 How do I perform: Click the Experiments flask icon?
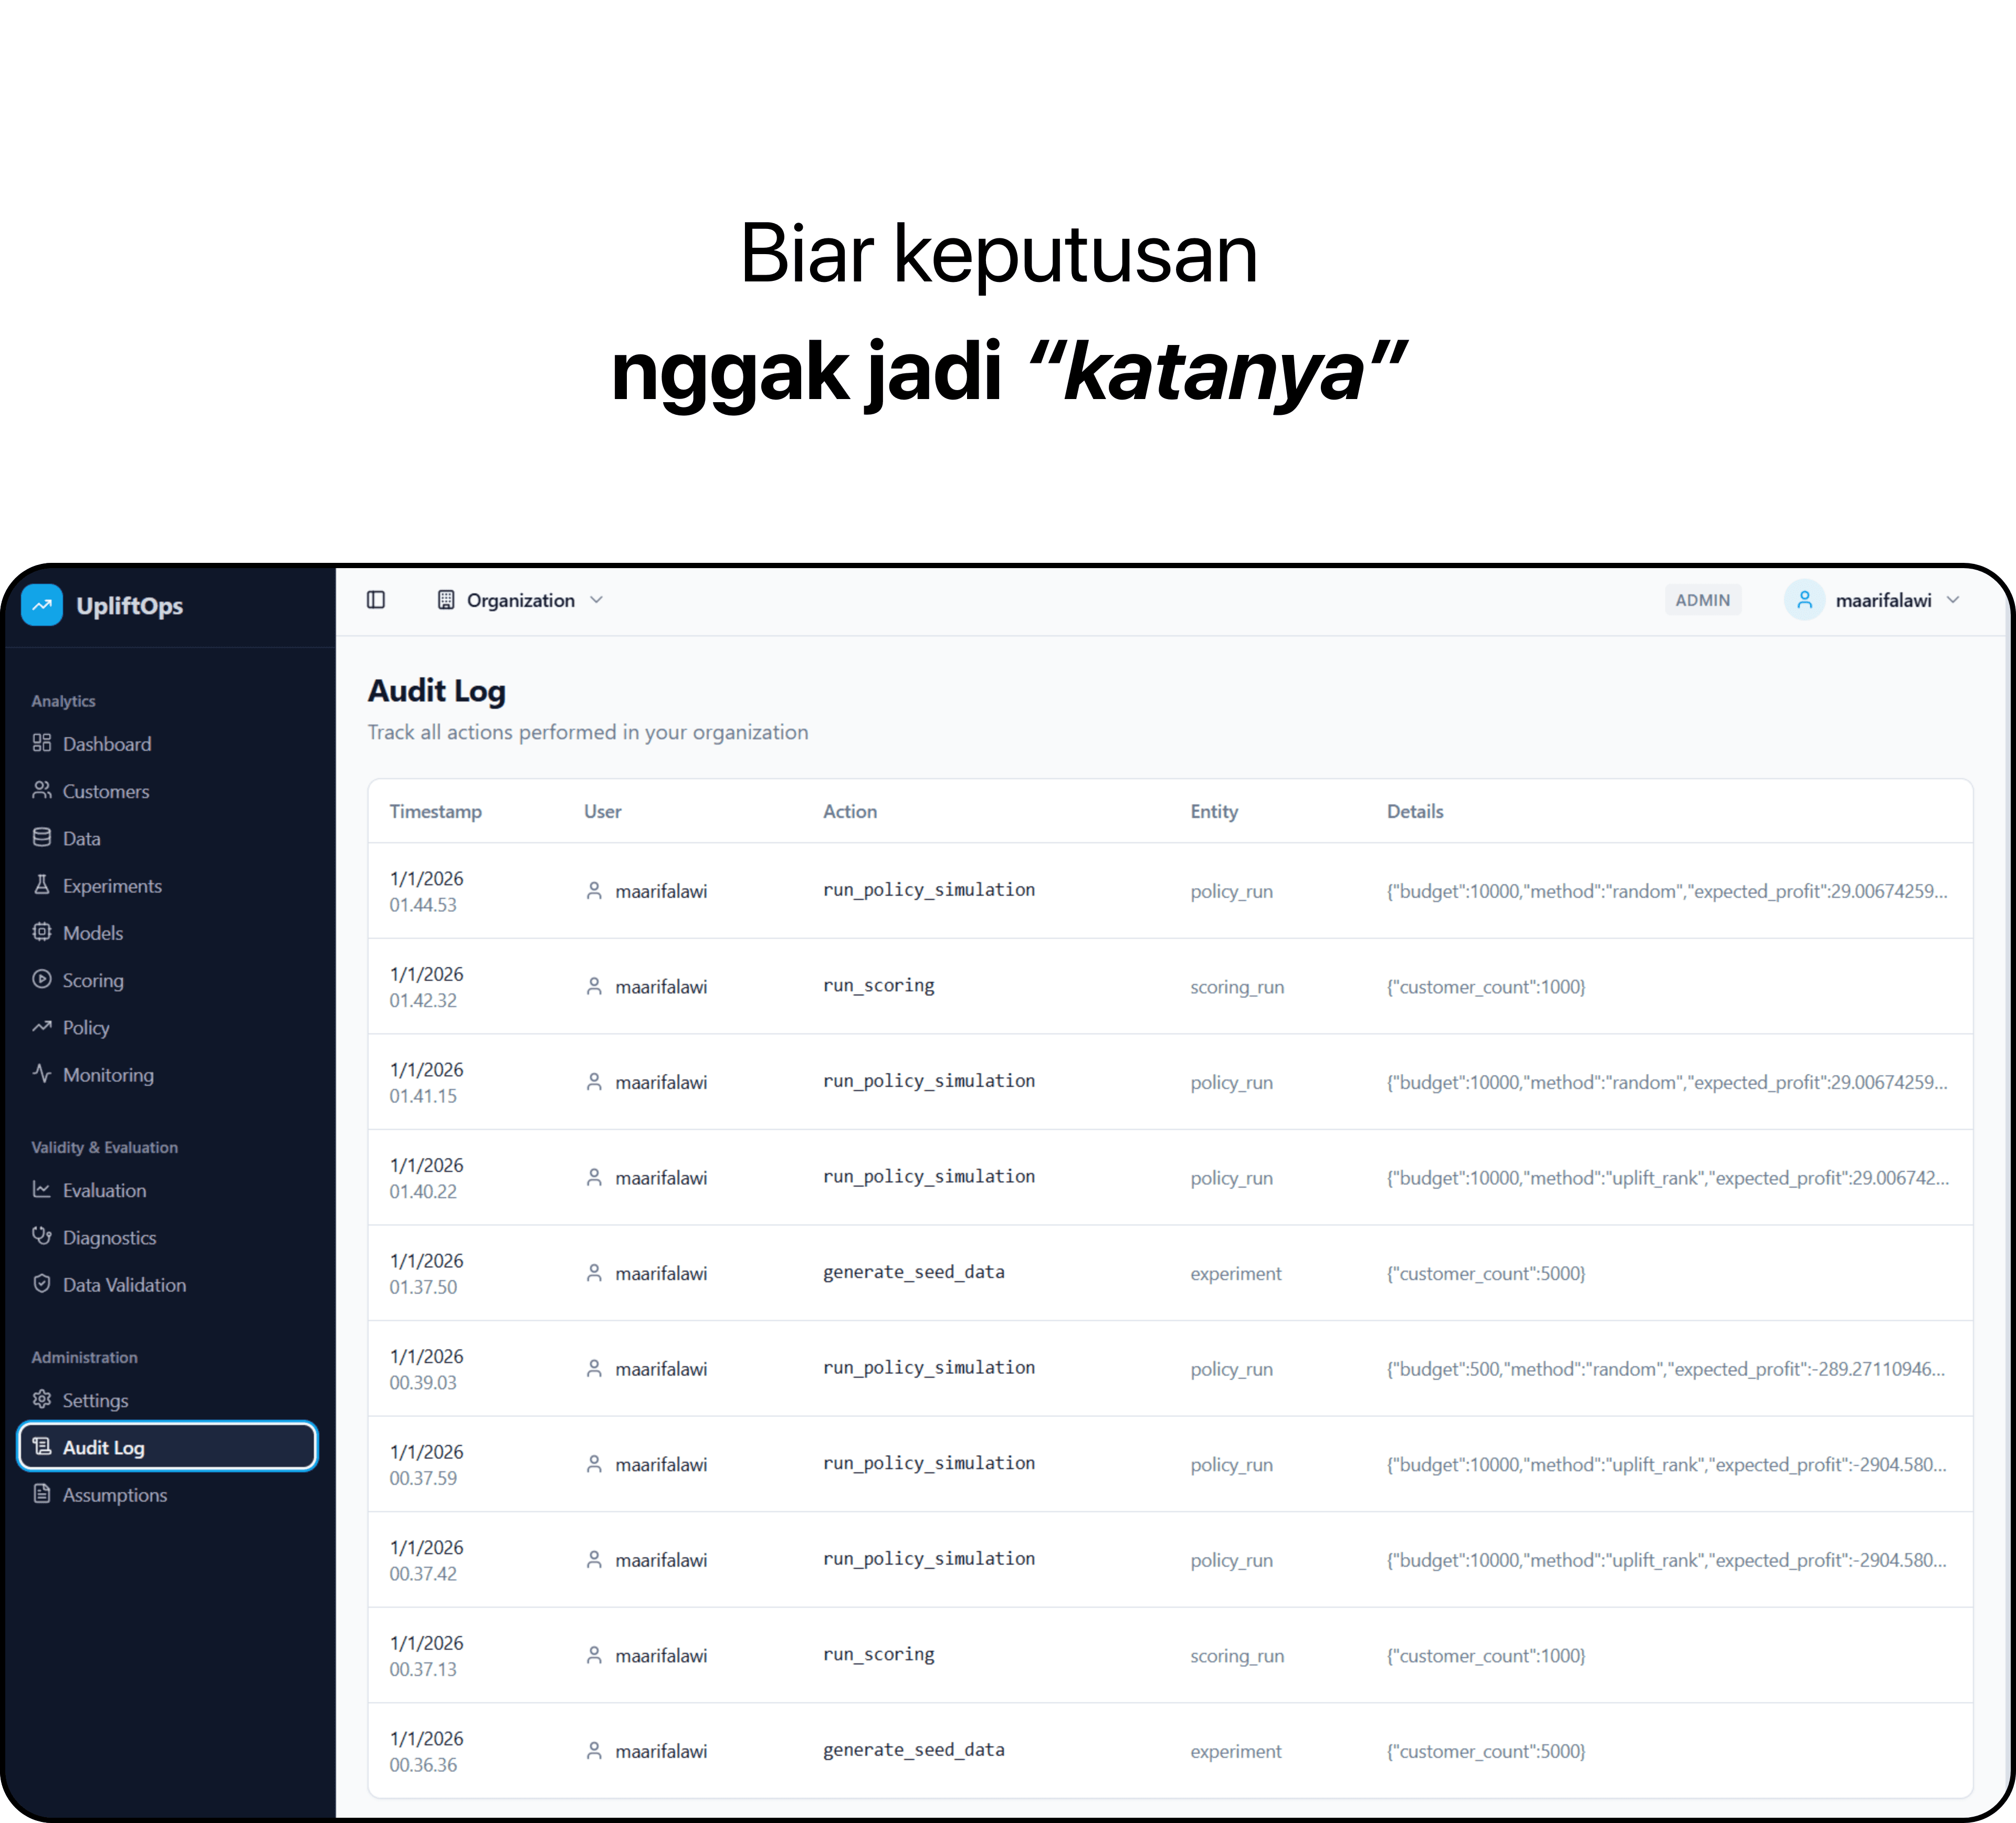(x=42, y=885)
